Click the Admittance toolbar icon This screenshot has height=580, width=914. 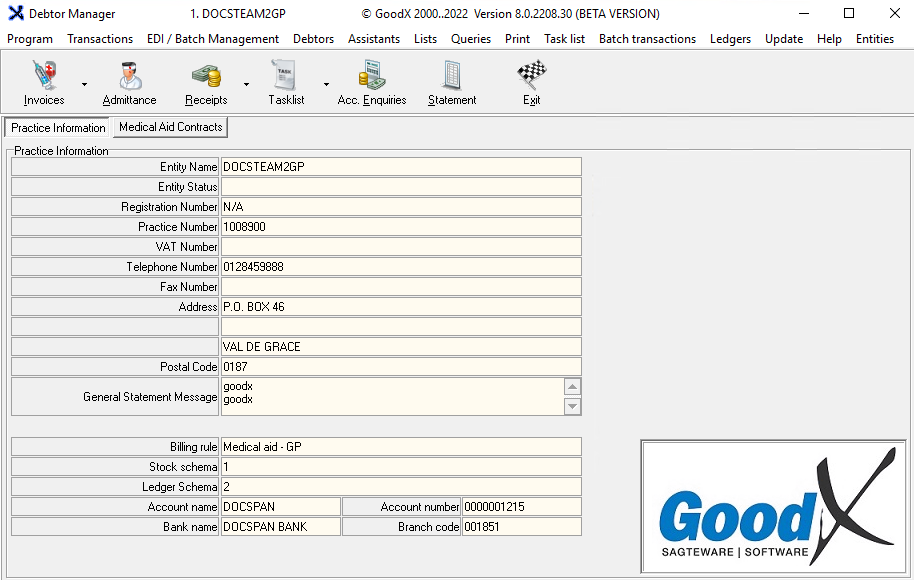tap(129, 82)
